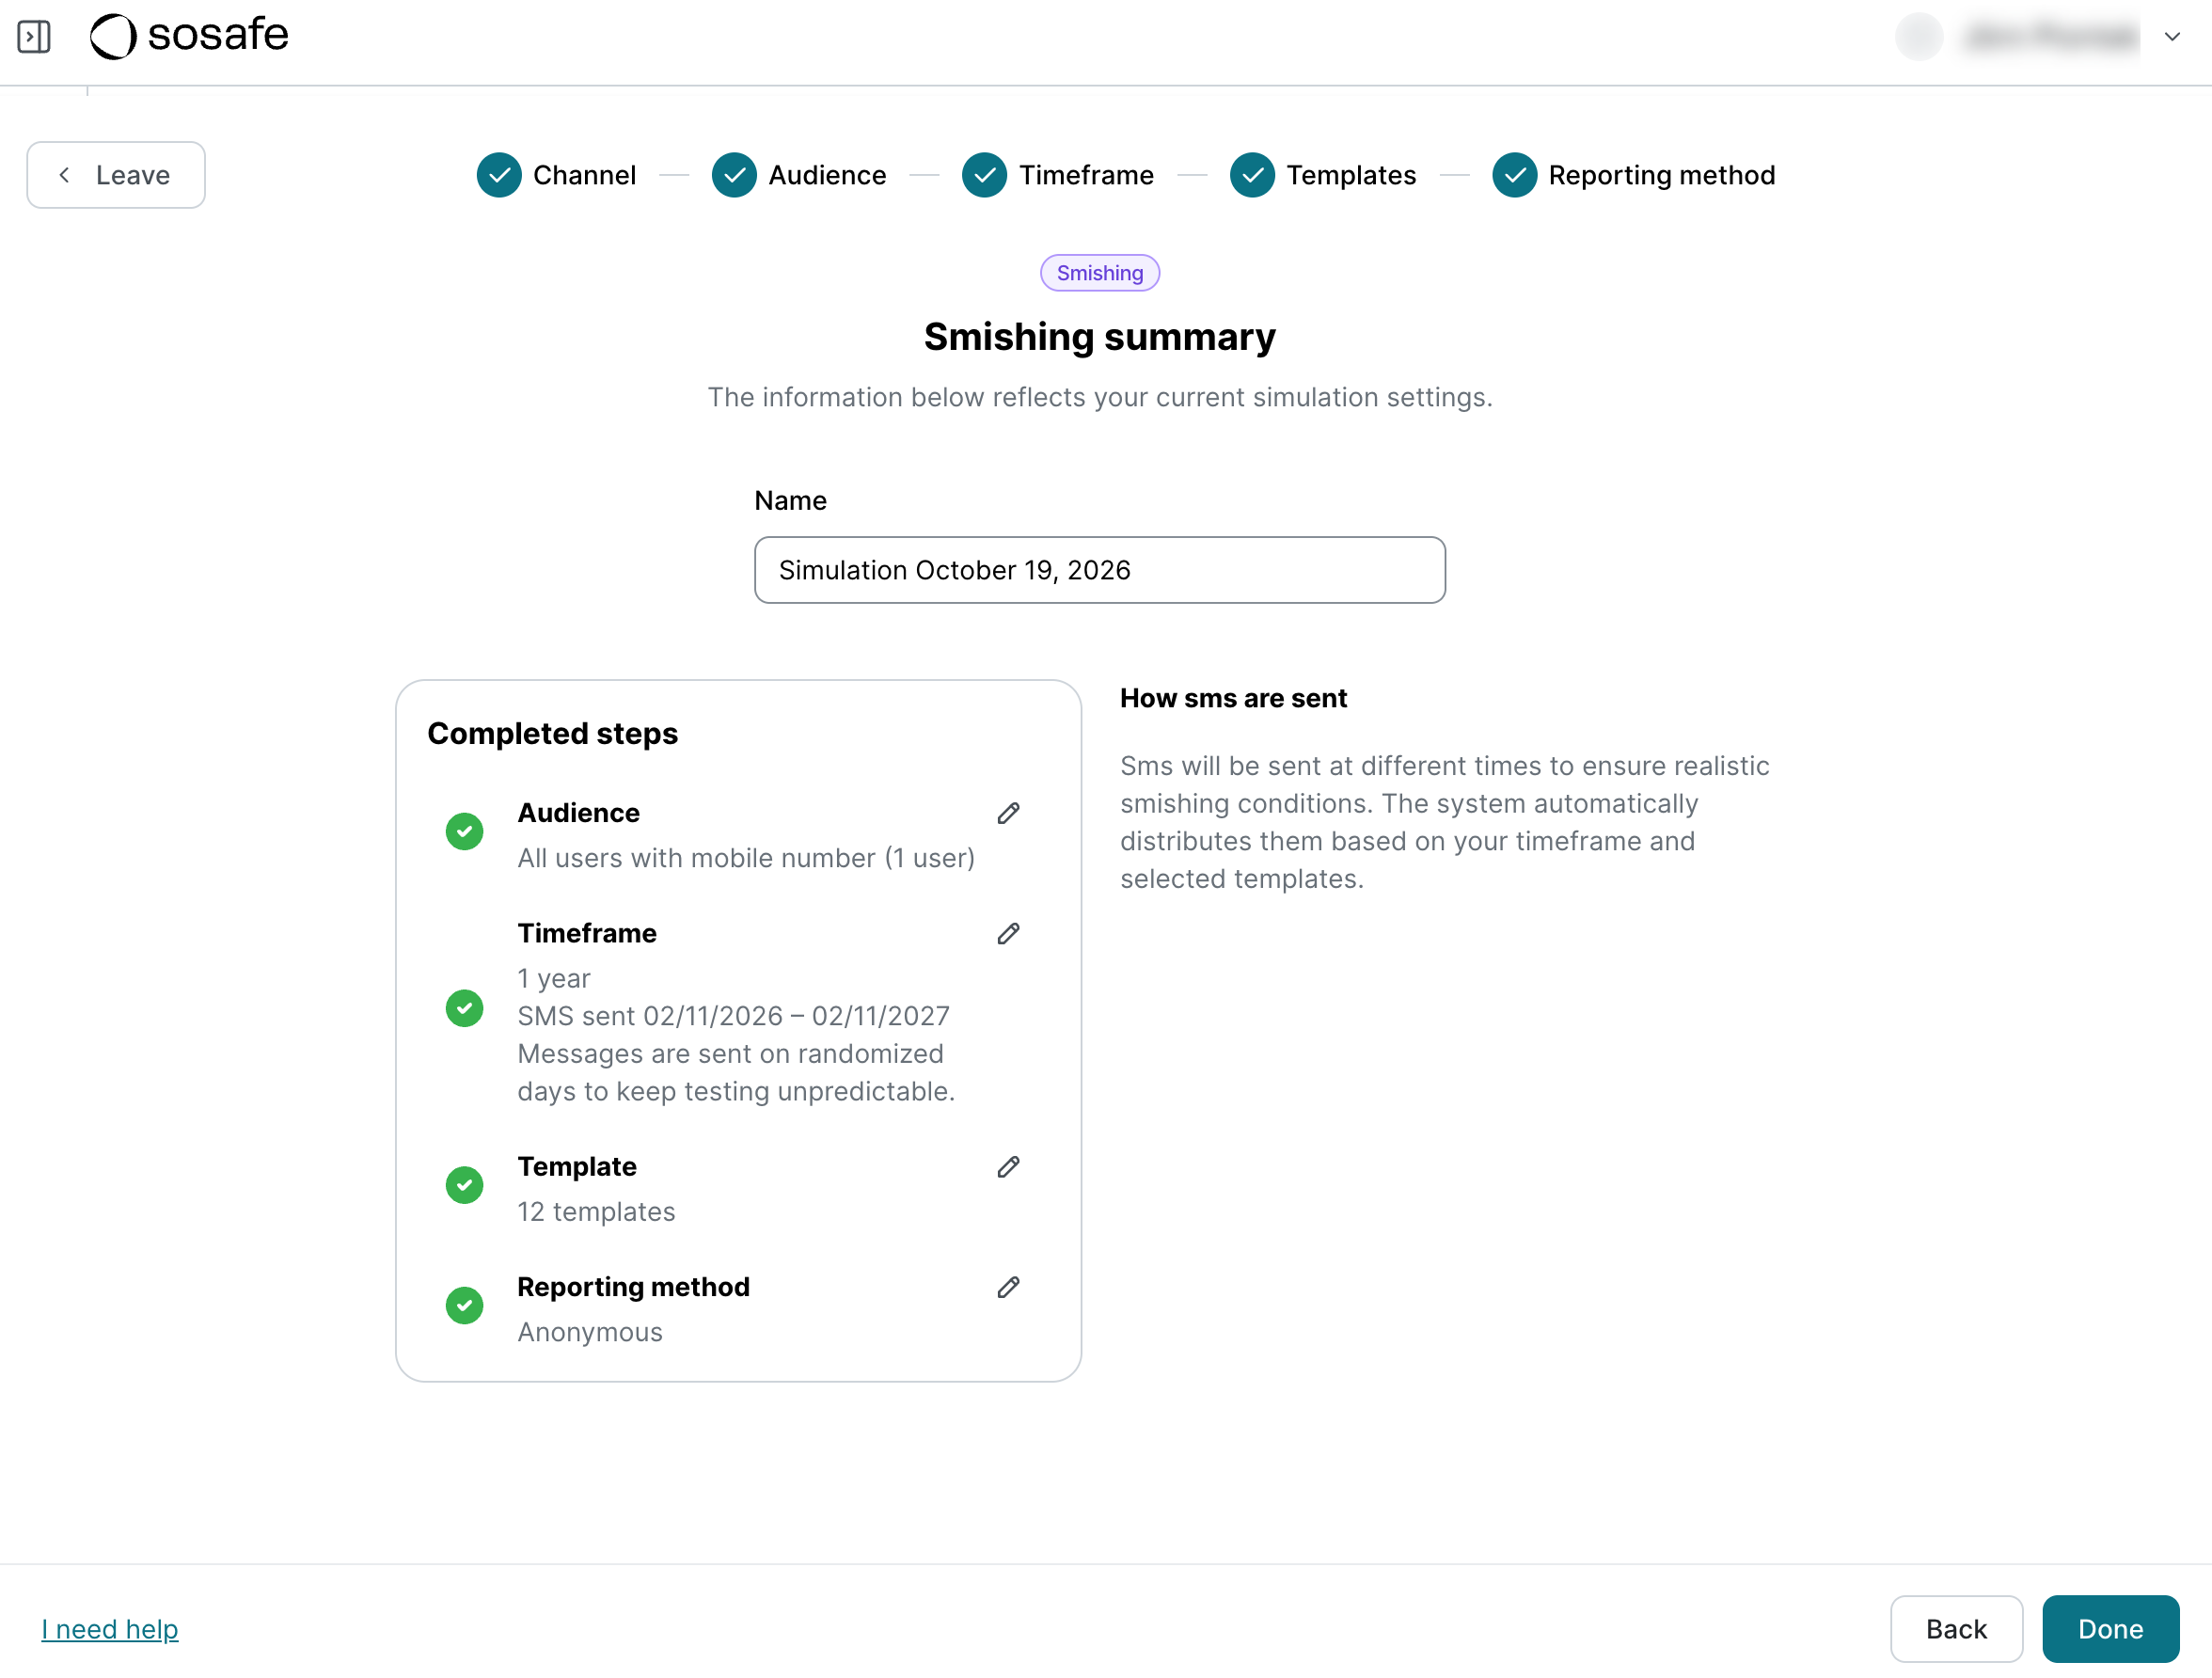Click the sosafe logo
This screenshot has height=1678, width=2212.
click(x=189, y=36)
